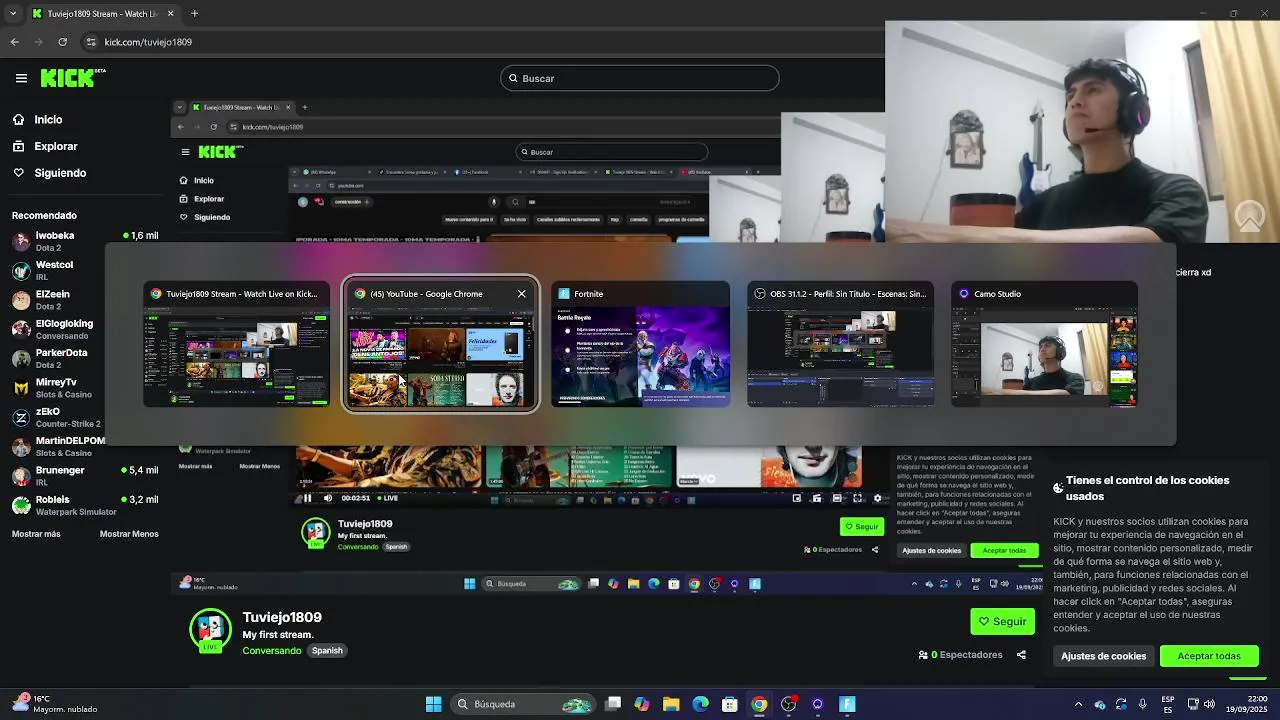Open Conversando category under main Tuviejo1809 title
This screenshot has height=720, width=1280.
(271, 651)
